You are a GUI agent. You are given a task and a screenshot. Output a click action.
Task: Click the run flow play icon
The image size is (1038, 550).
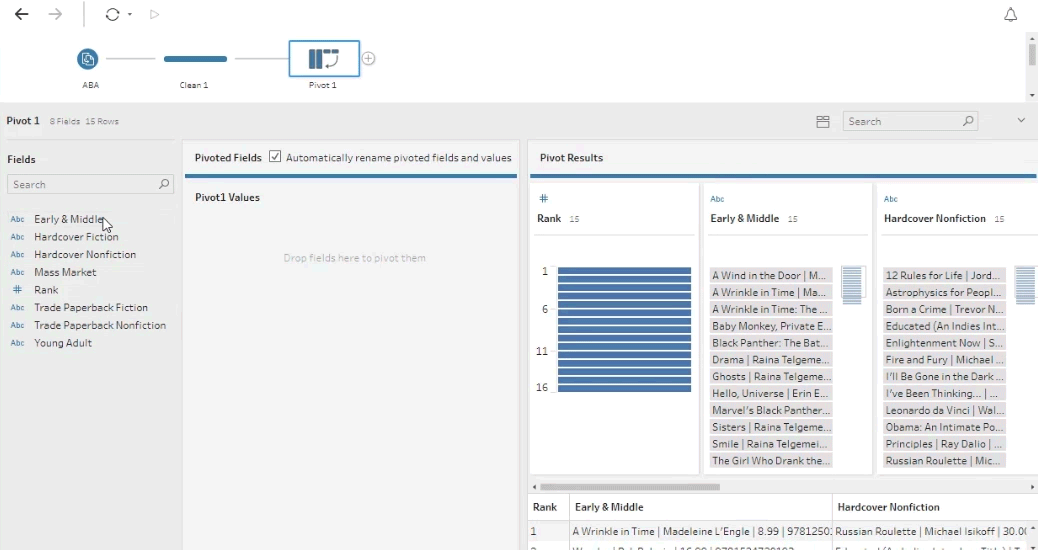coord(153,14)
